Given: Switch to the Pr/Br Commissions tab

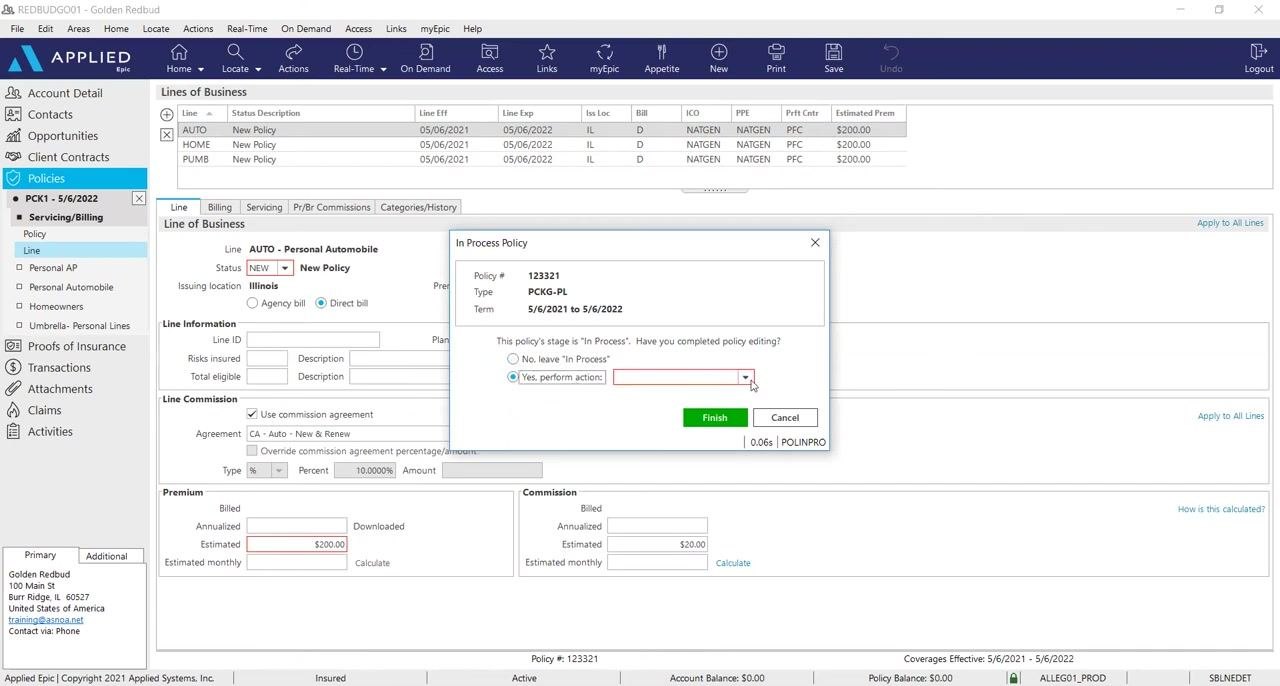Looking at the screenshot, I should 332,207.
